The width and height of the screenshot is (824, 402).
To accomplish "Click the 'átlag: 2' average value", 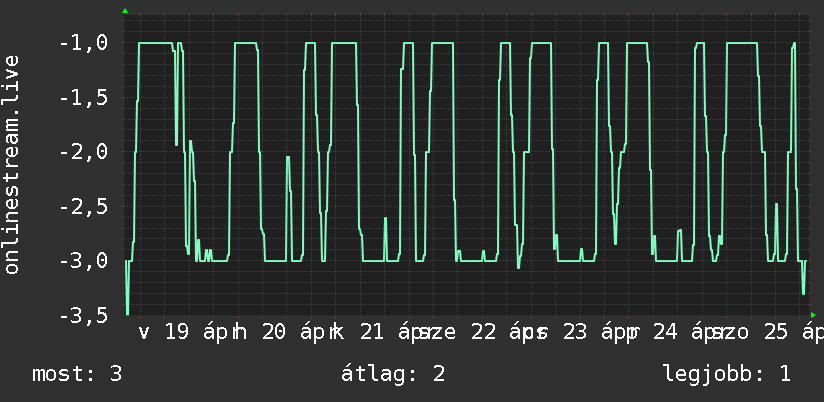I will [393, 374].
